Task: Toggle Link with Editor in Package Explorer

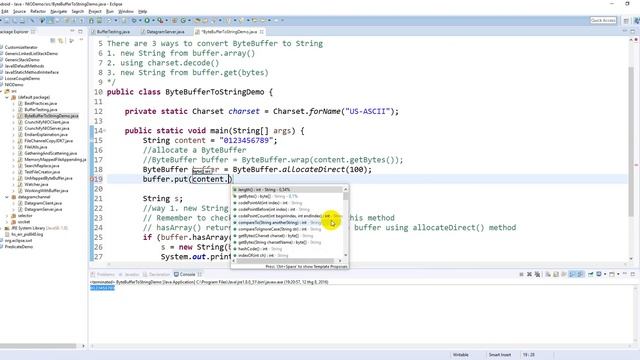Action: pyautogui.click(x=60, y=40)
